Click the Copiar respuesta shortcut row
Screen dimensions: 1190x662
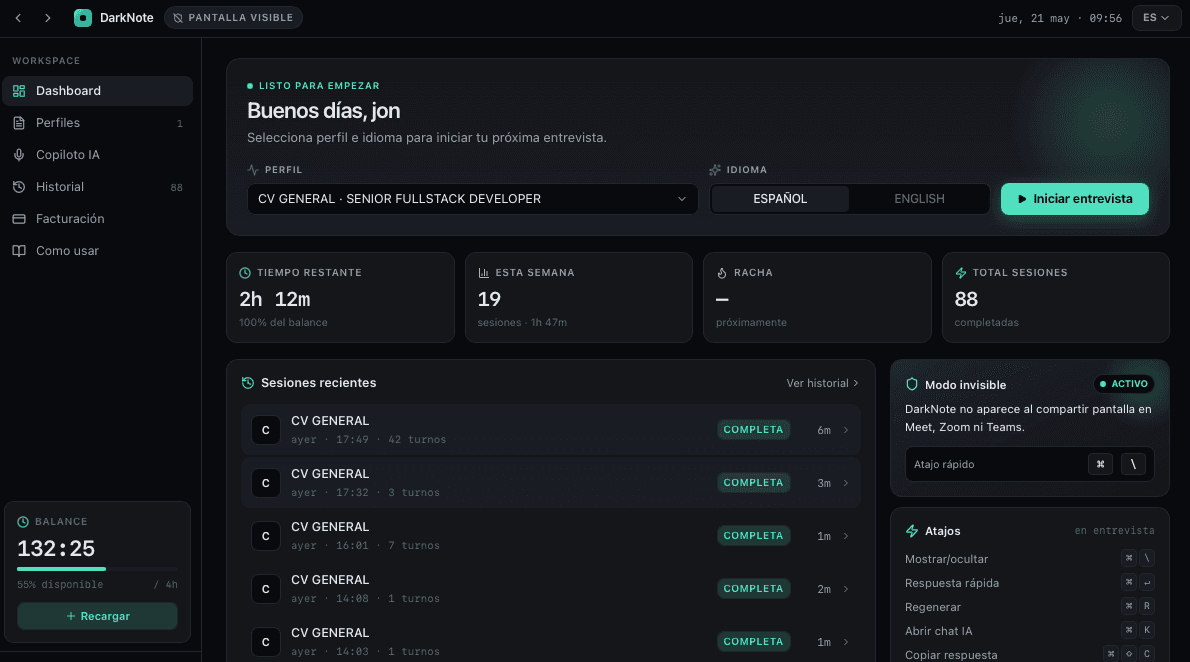coord(1029,654)
